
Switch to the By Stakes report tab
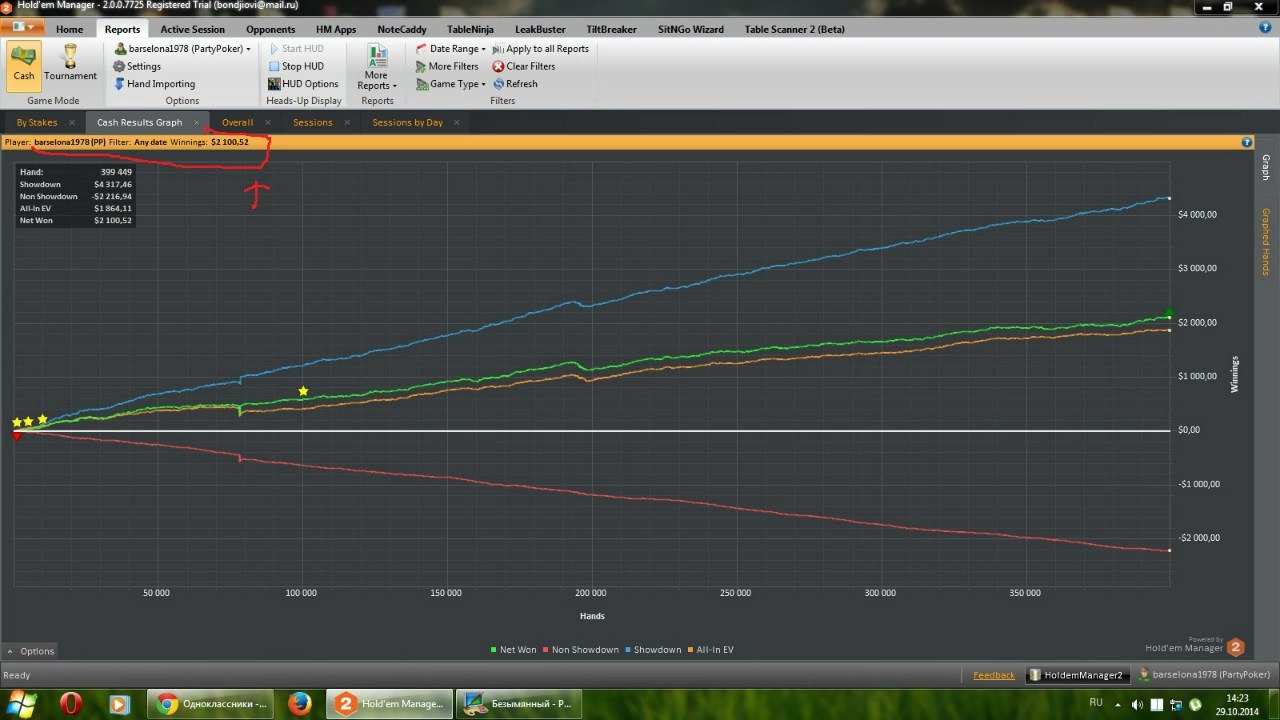click(x=37, y=122)
